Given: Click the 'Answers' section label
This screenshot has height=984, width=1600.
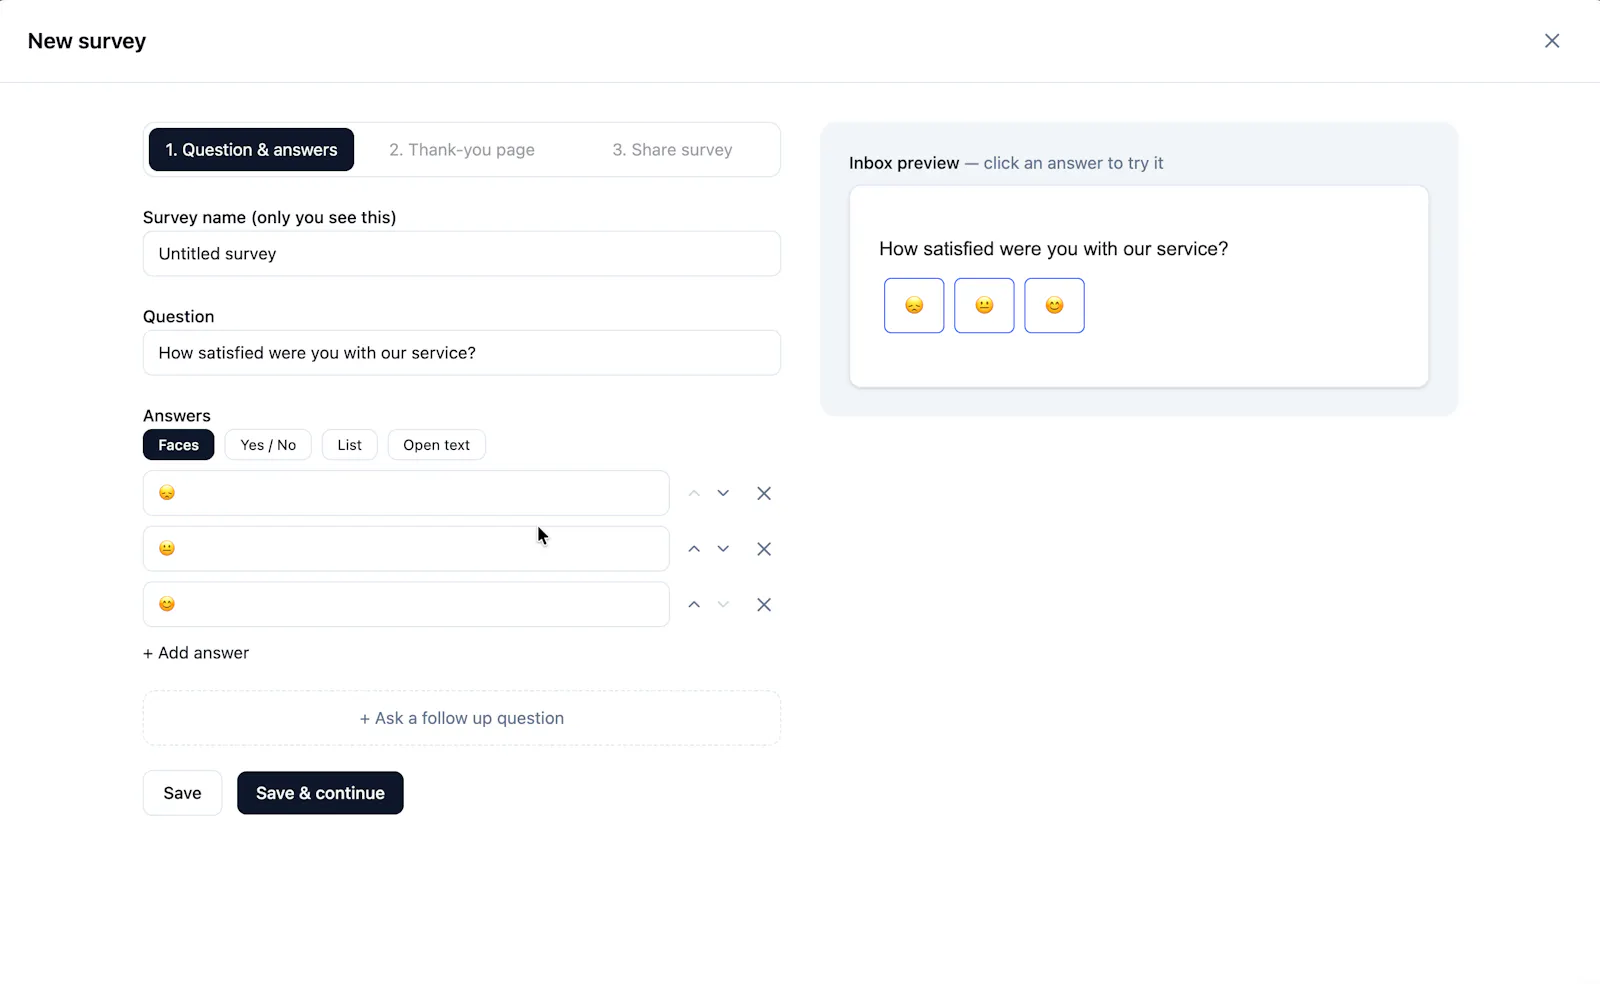Looking at the screenshot, I should [177, 416].
